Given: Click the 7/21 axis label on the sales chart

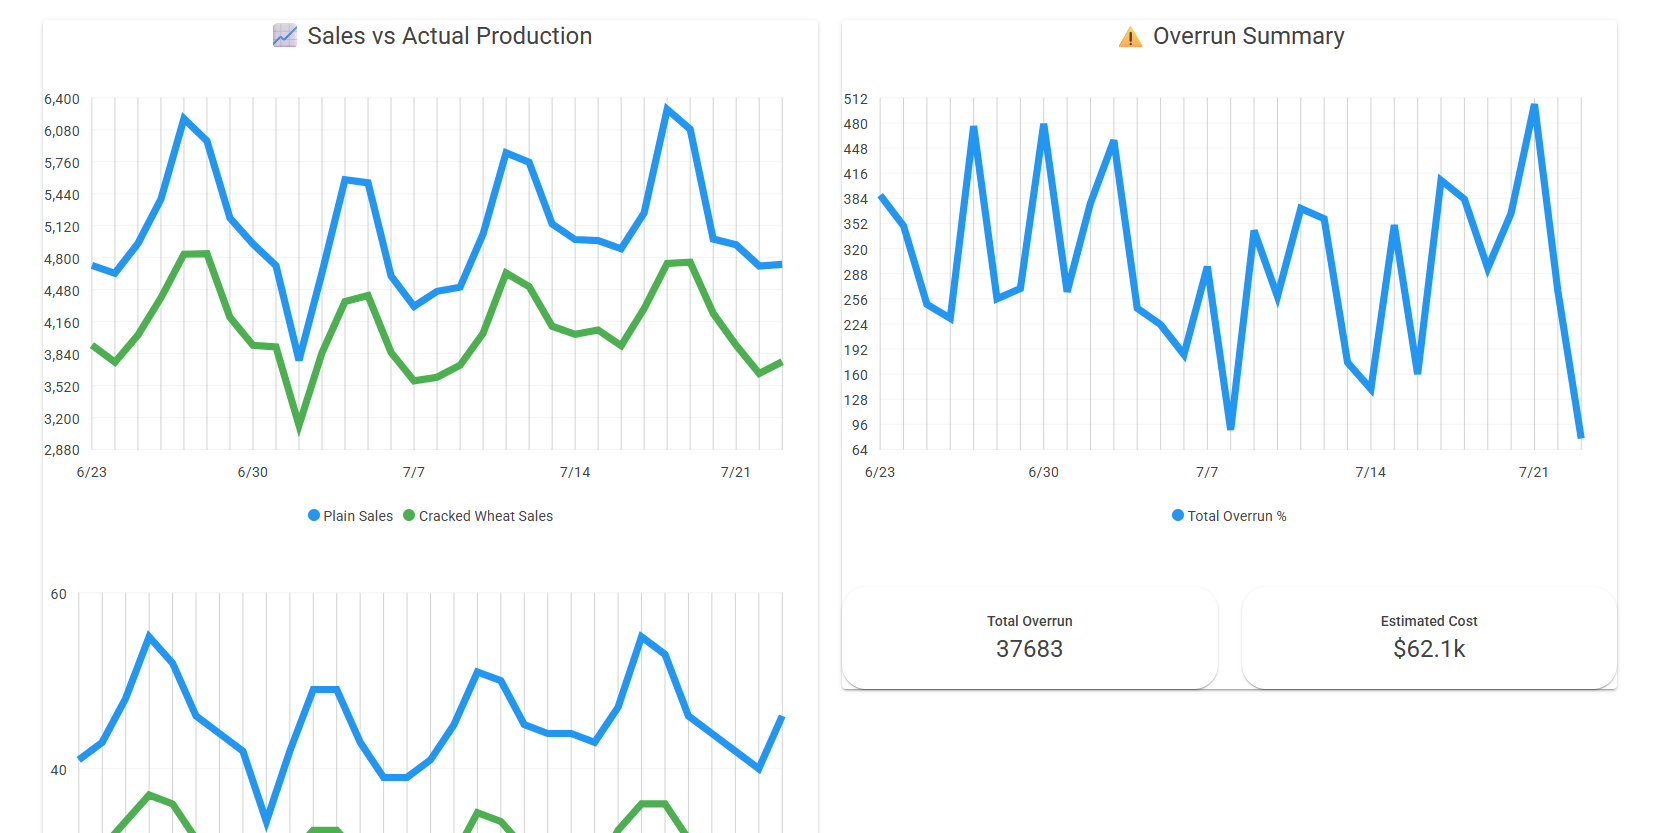Looking at the screenshot, I should pyautogui.click(x=736, y=472).
